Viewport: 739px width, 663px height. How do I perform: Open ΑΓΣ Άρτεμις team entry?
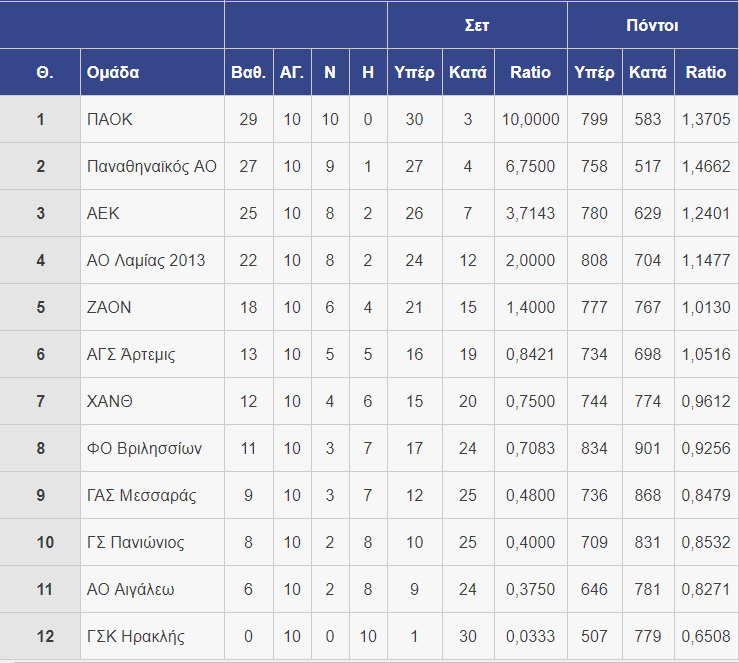(x=131, y=355)
